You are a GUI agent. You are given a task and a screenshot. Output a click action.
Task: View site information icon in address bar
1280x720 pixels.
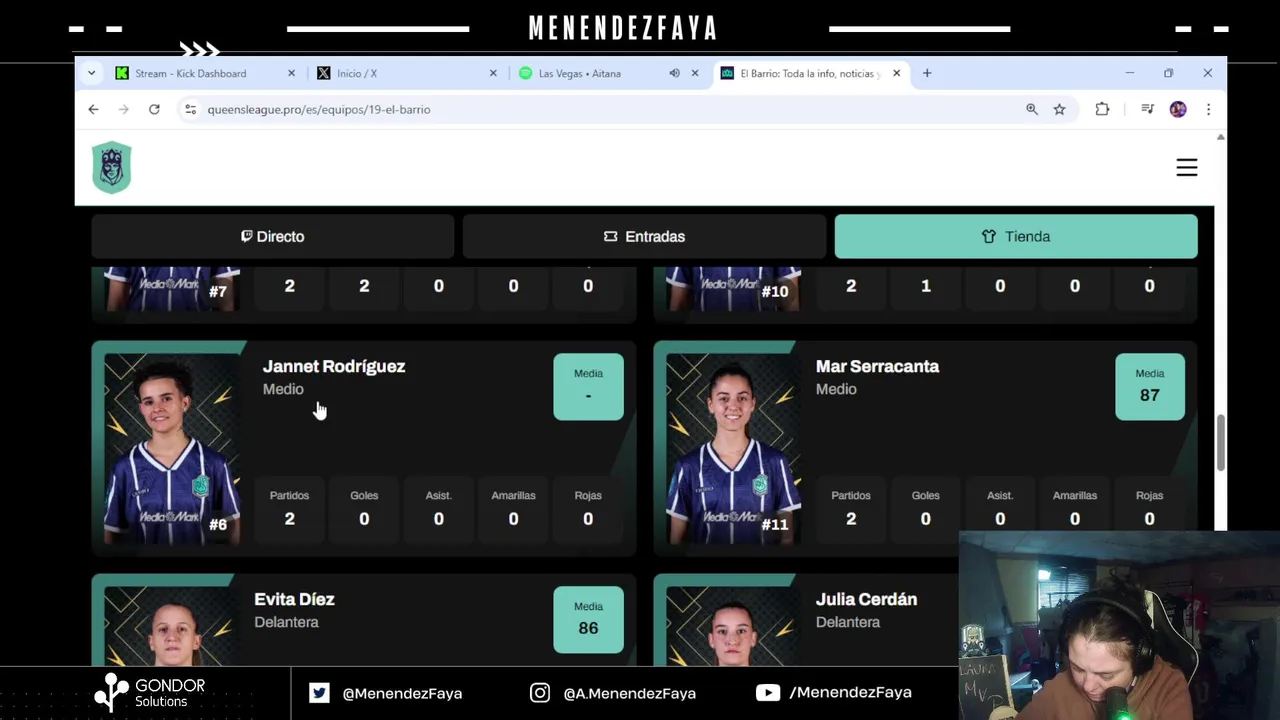[x=191, y=109]
